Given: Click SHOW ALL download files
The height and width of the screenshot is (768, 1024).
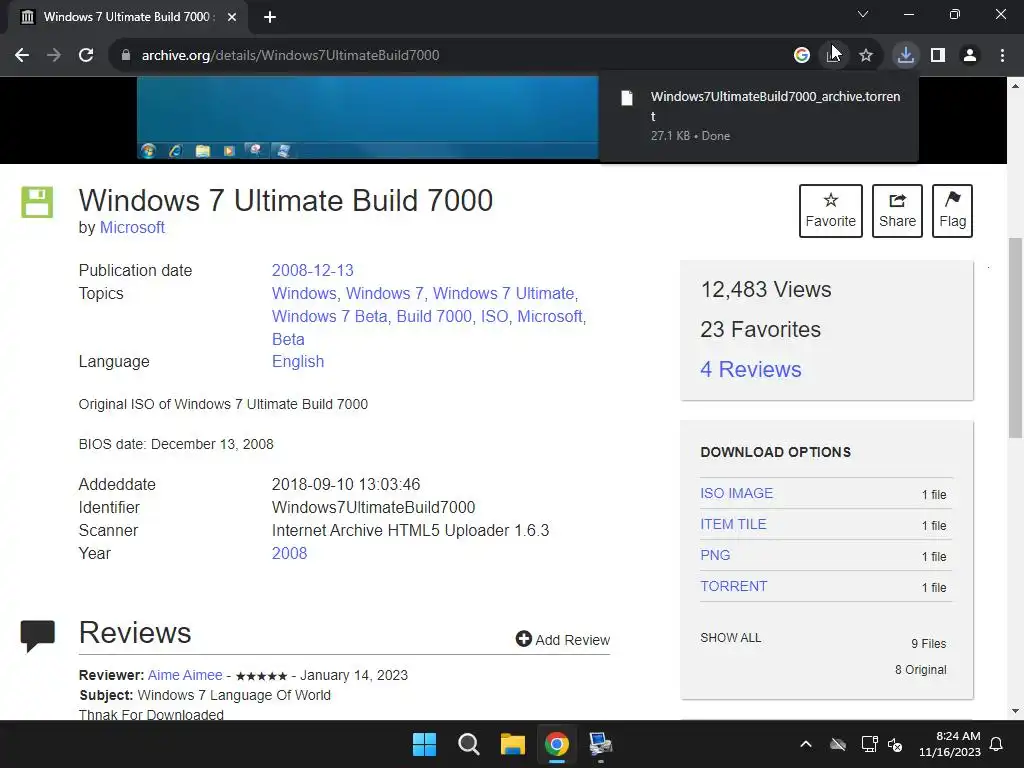Looking at the screenshot, I should [x=730, y=637].
